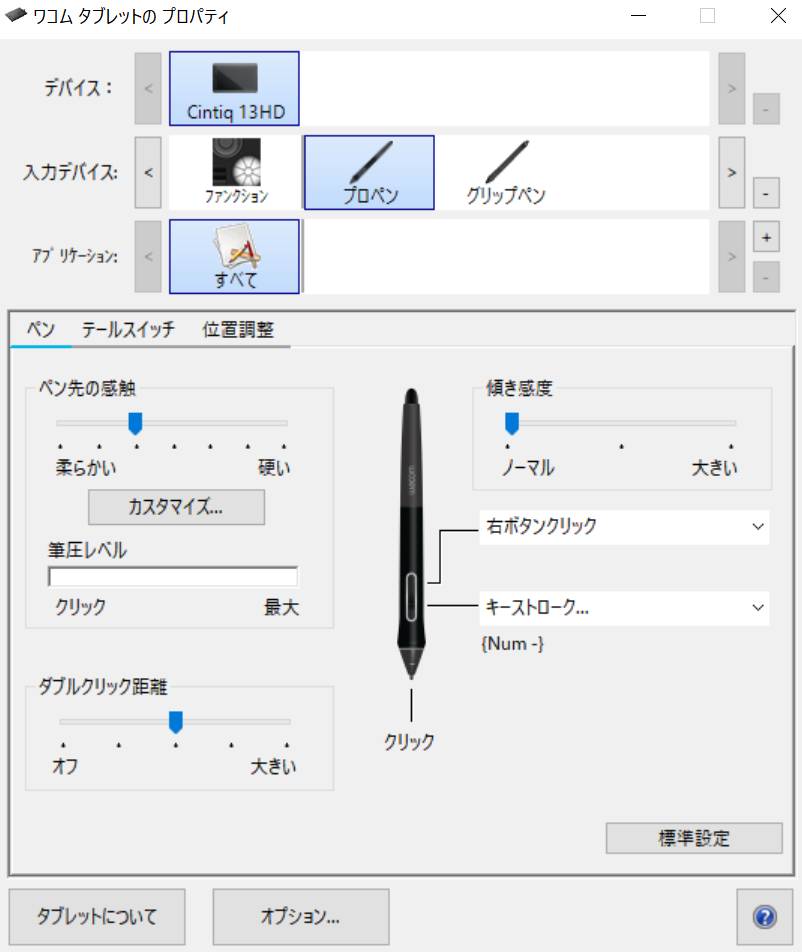The width and height of the screenshot is (802, 952).
Task: Click the {Num -} keystroke text
Action: click(512, 644)
